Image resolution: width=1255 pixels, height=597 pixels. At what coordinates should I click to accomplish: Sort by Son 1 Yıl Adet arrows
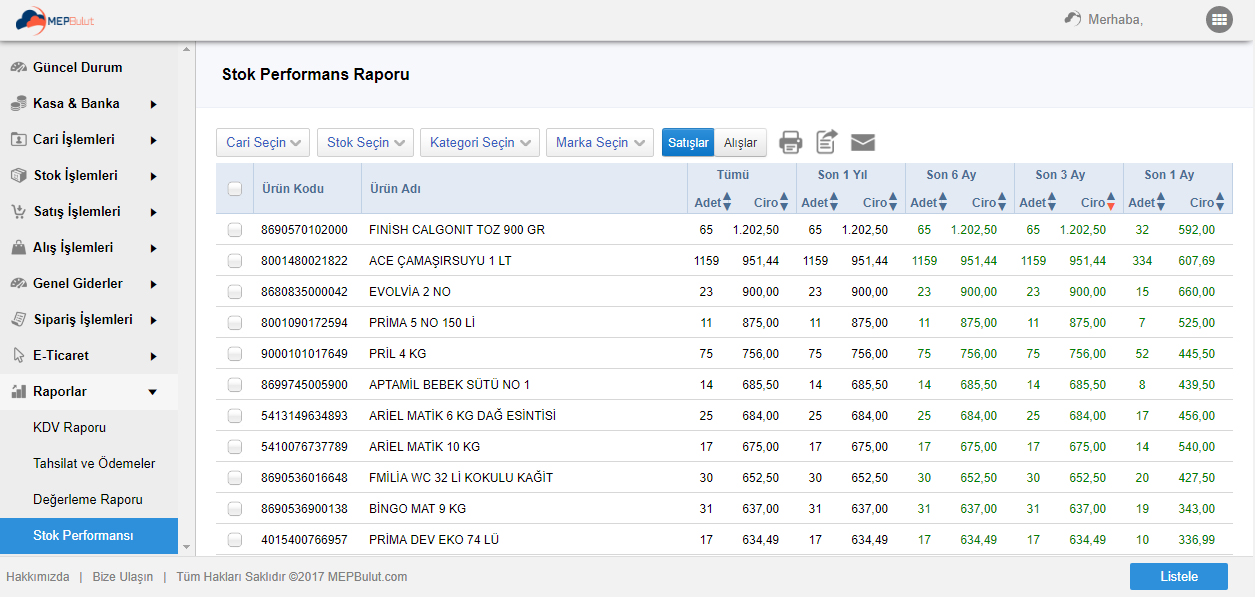834,202
